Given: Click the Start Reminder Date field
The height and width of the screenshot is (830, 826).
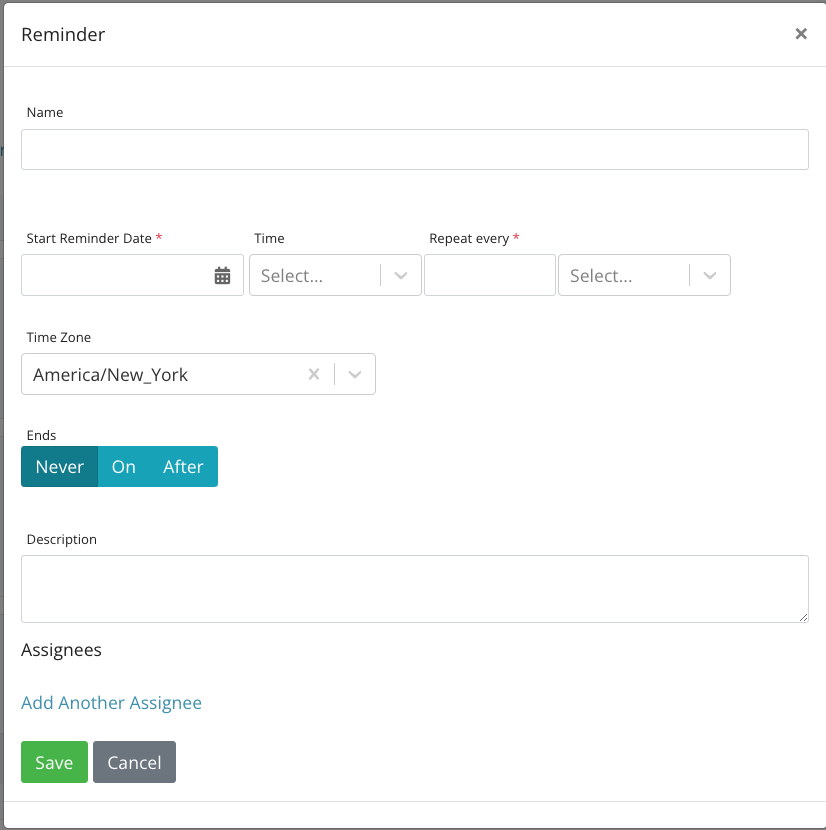Looking at the screenshot, I should pos(115,276).
